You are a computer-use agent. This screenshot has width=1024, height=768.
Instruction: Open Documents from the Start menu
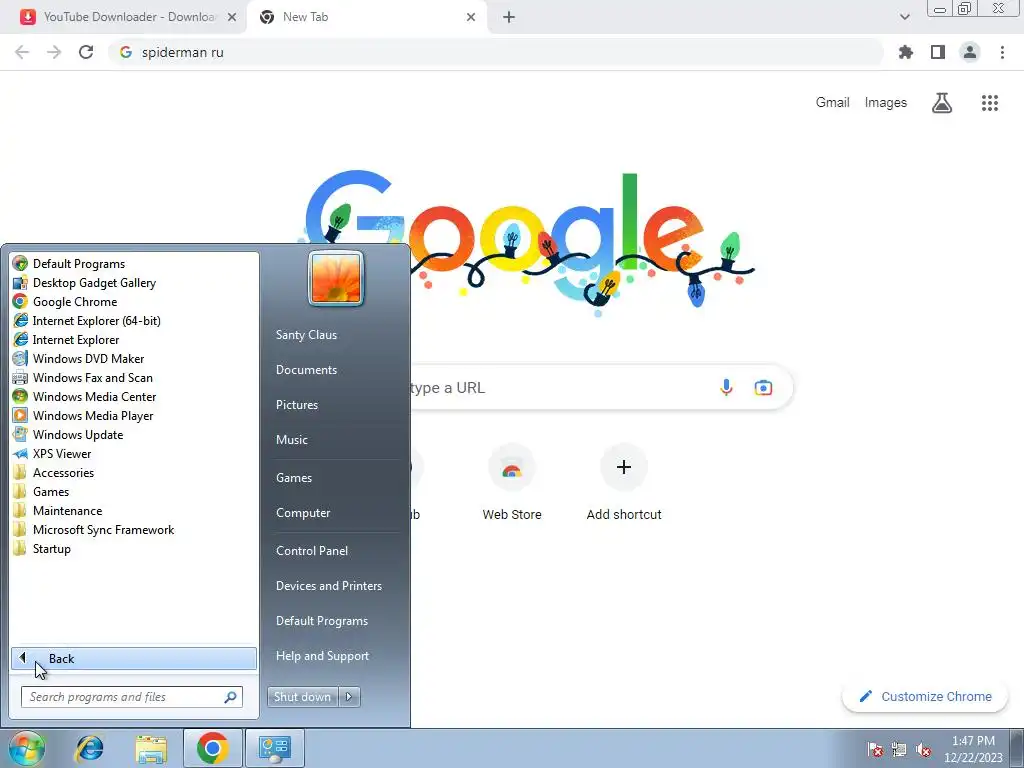306,370
